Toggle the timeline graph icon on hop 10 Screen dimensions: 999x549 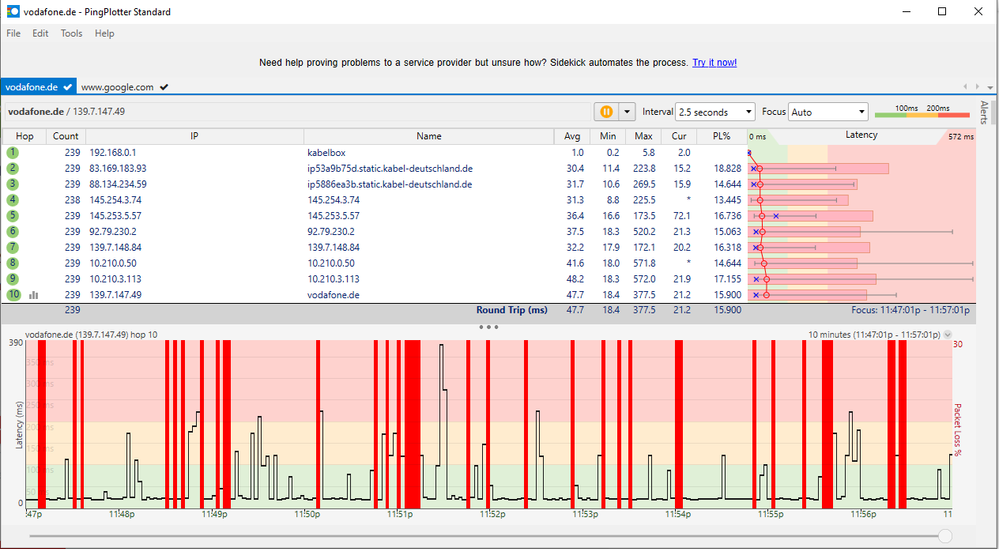[x=34, y=295]
